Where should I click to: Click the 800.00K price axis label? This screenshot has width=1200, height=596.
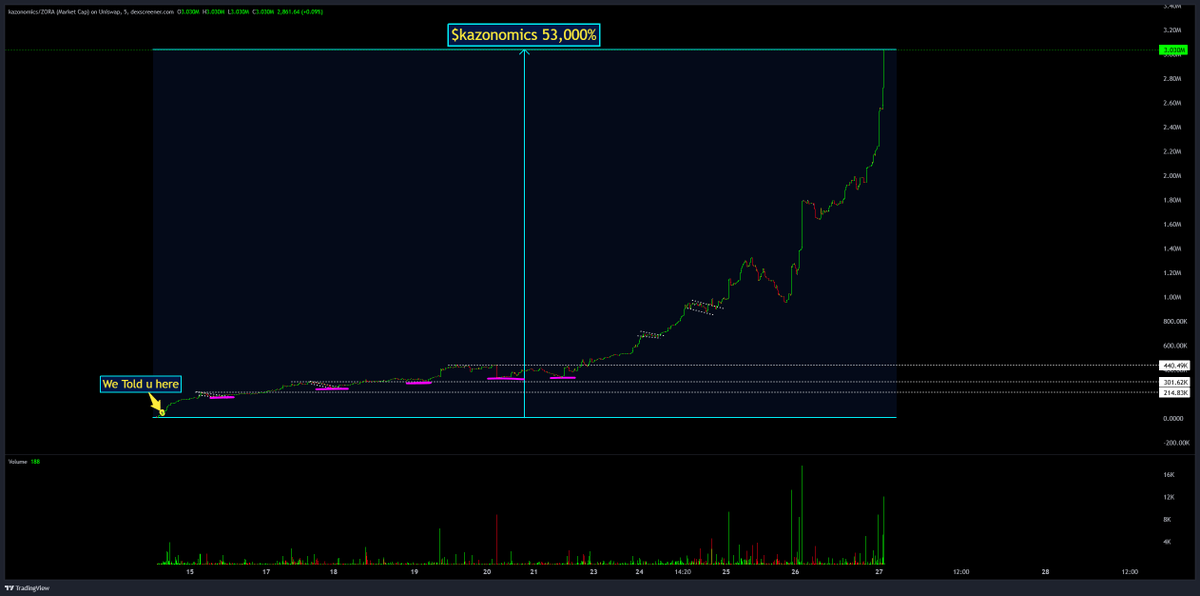tap(1174, 321)
